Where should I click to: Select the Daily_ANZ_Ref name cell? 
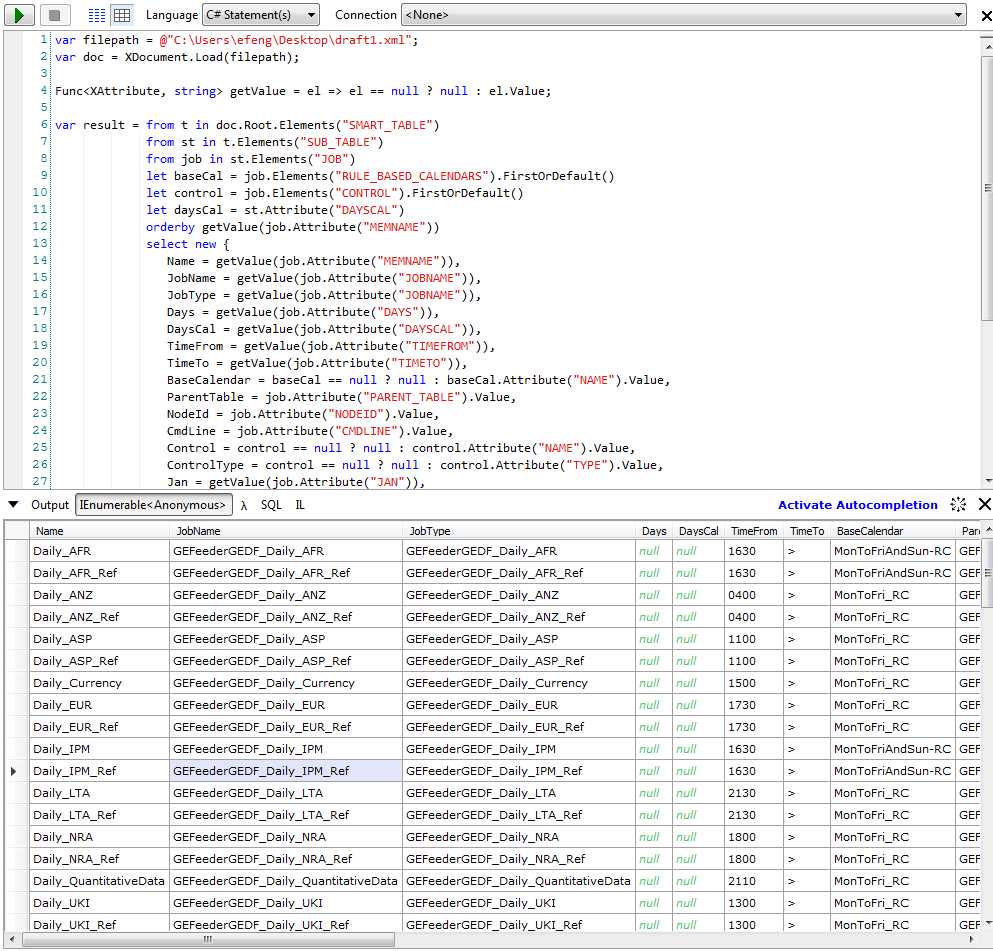(x=99, y=617)
